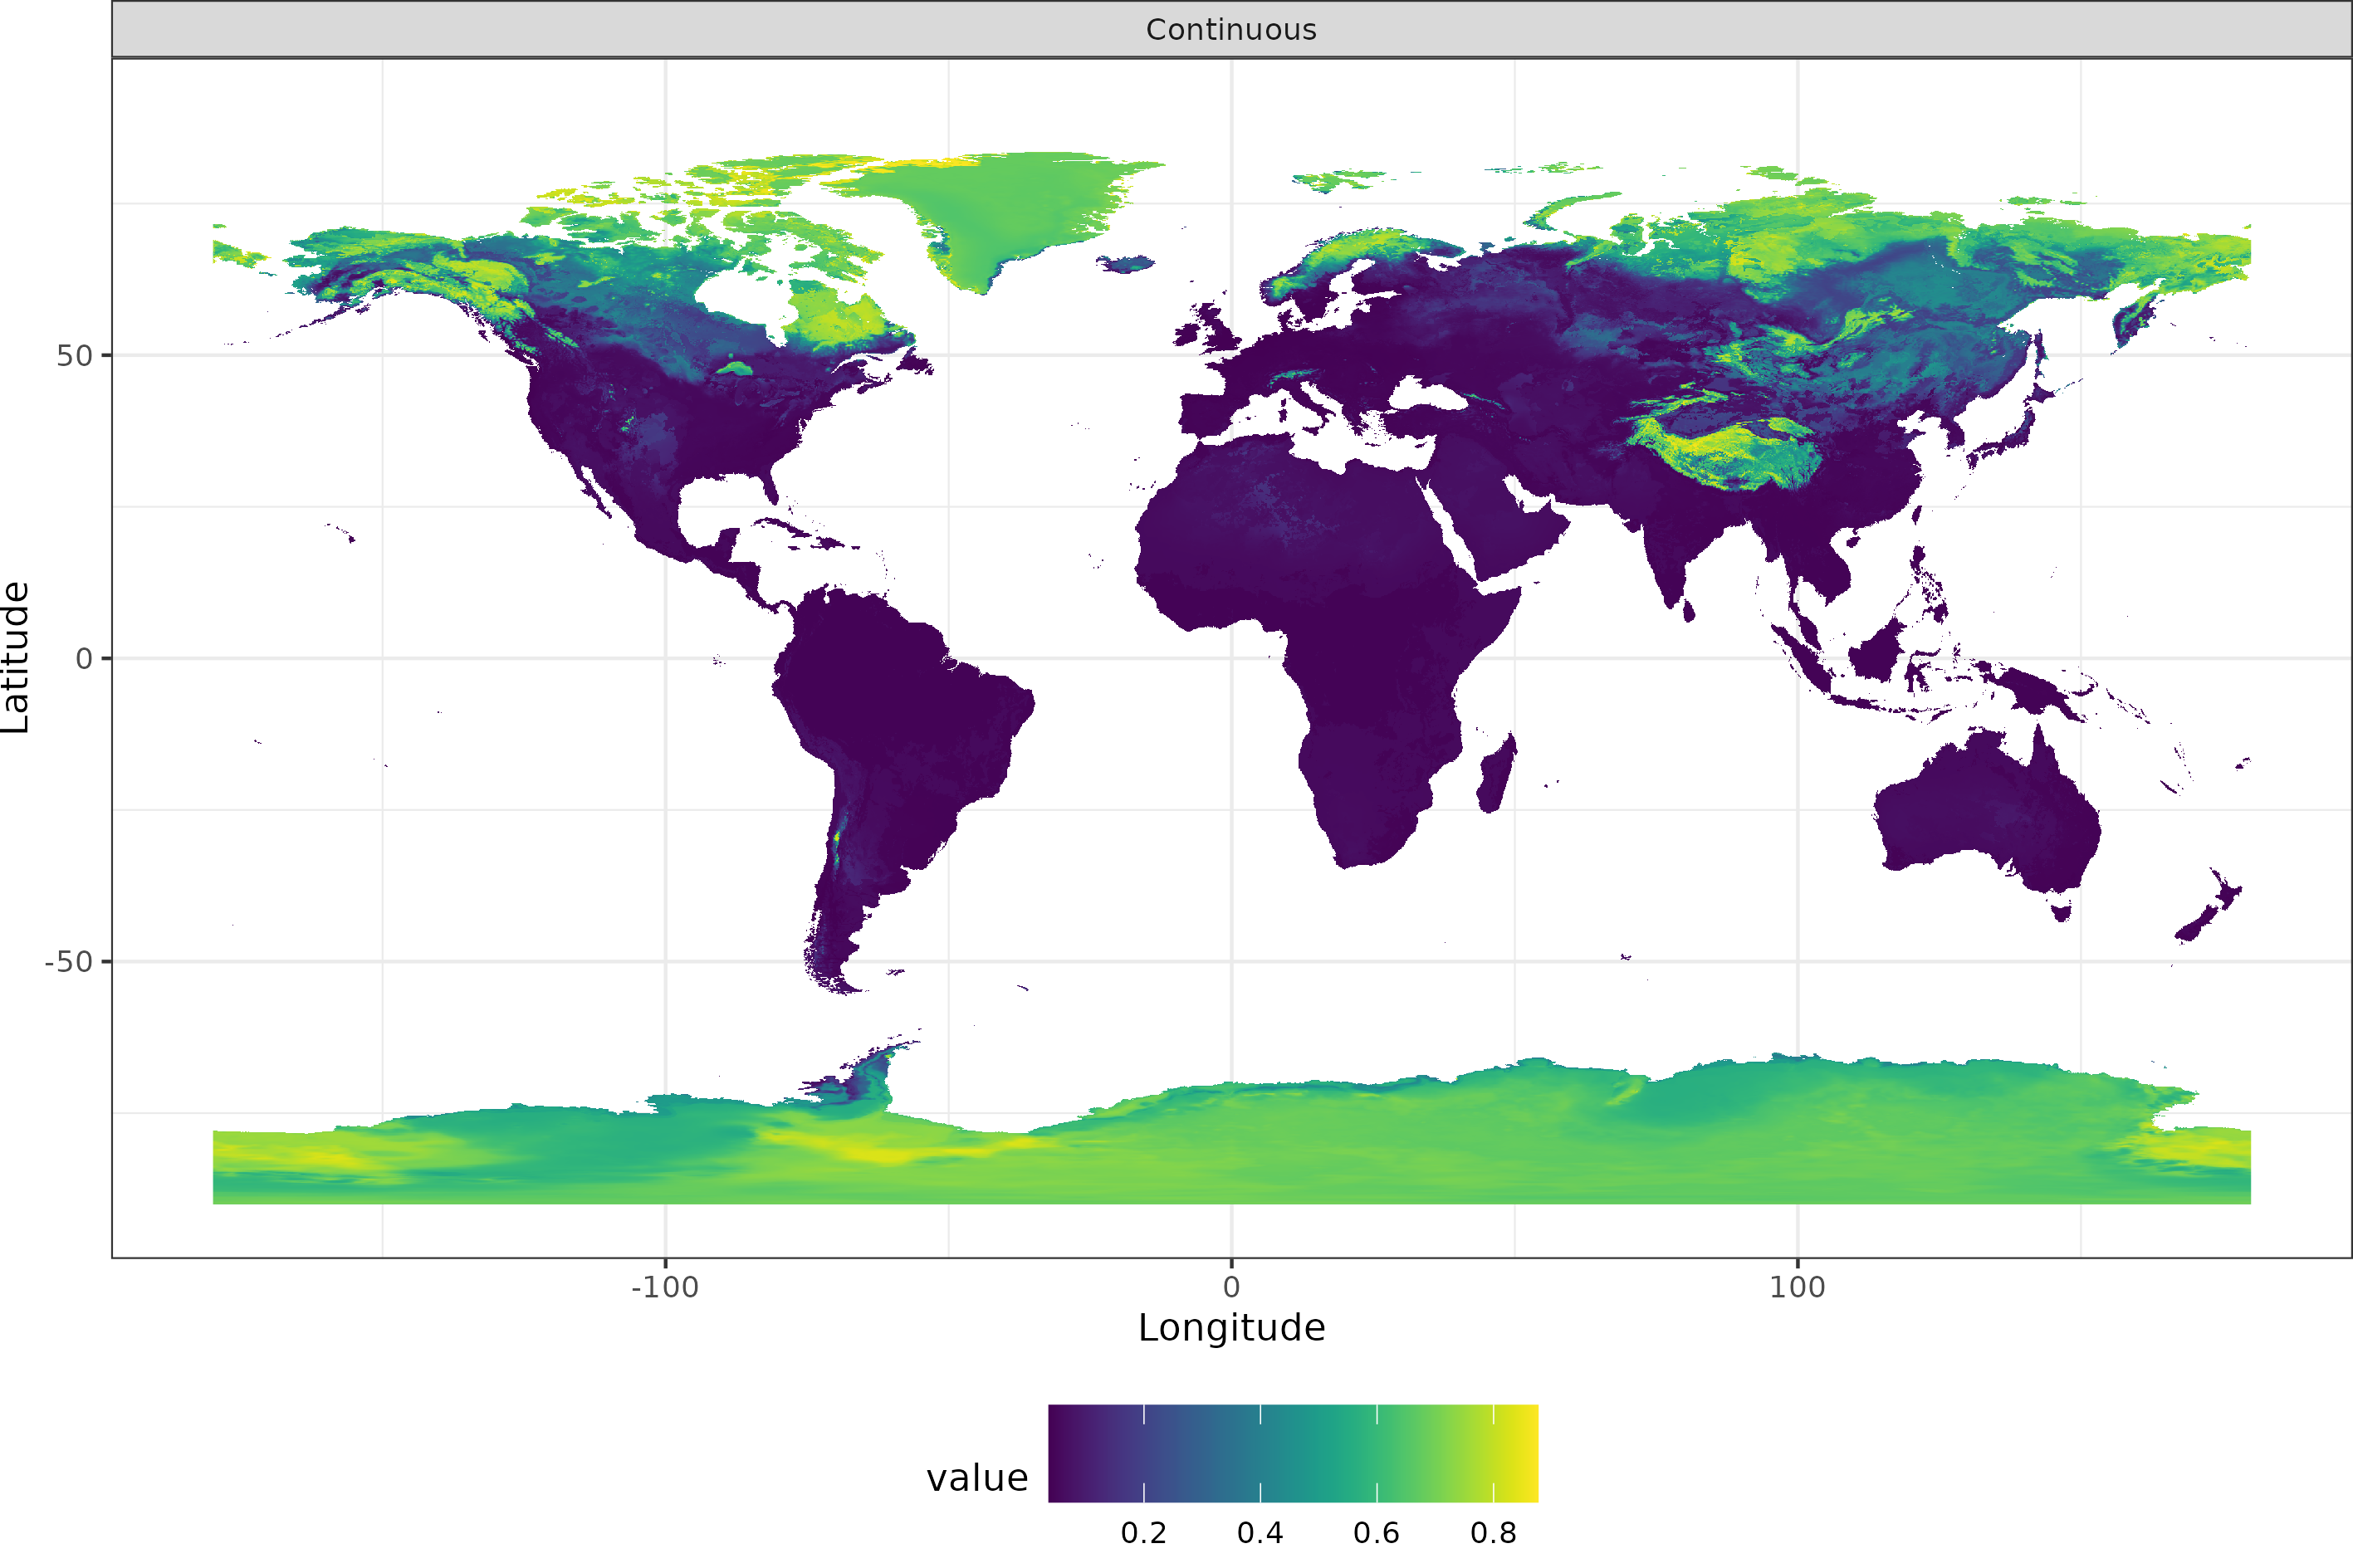Click the 100 longitude tick label
Viewport: 2353px width, 1568px height.
click(1797, 1288)
